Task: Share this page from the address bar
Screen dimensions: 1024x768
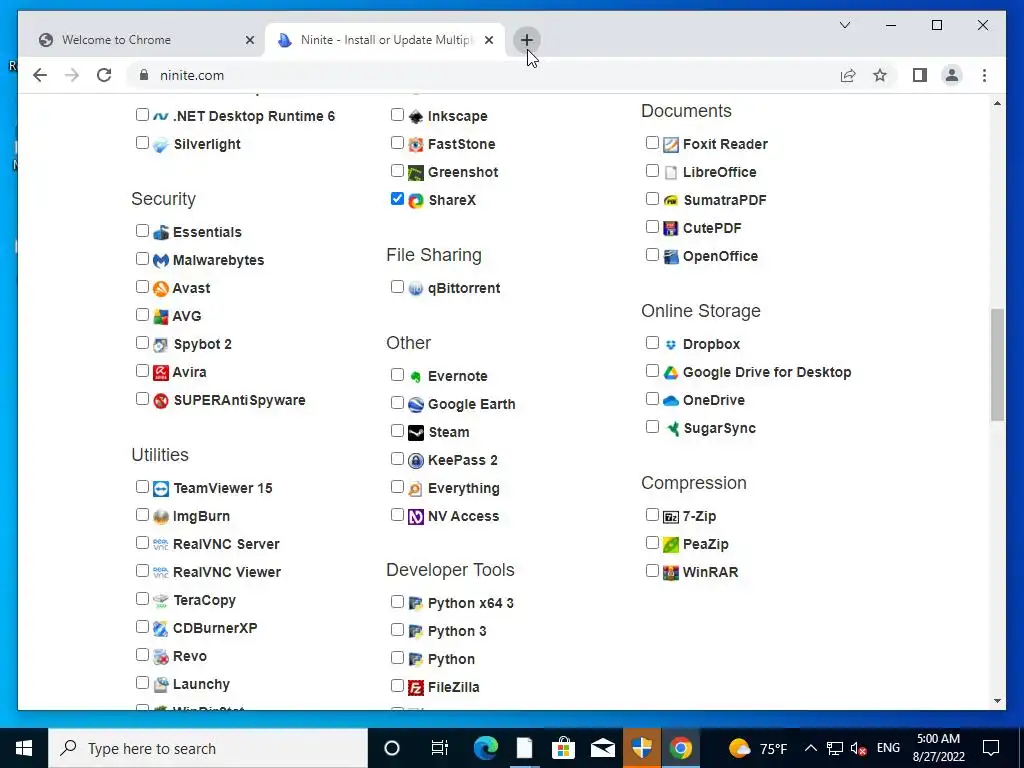Action: click(848, 75)
